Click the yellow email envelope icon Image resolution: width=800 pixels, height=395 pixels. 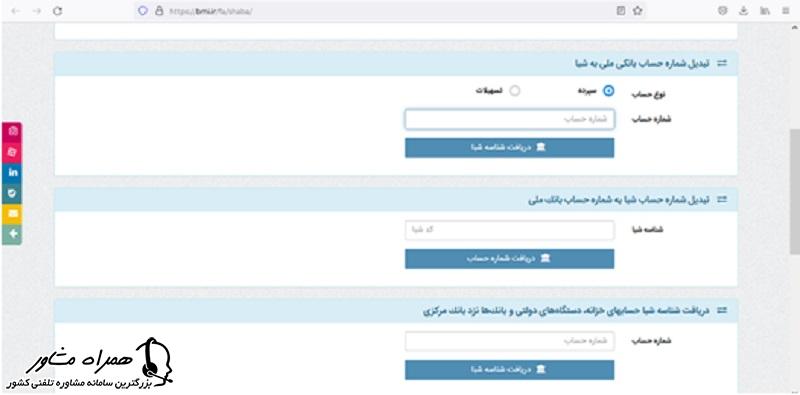[x=14, y=213]
